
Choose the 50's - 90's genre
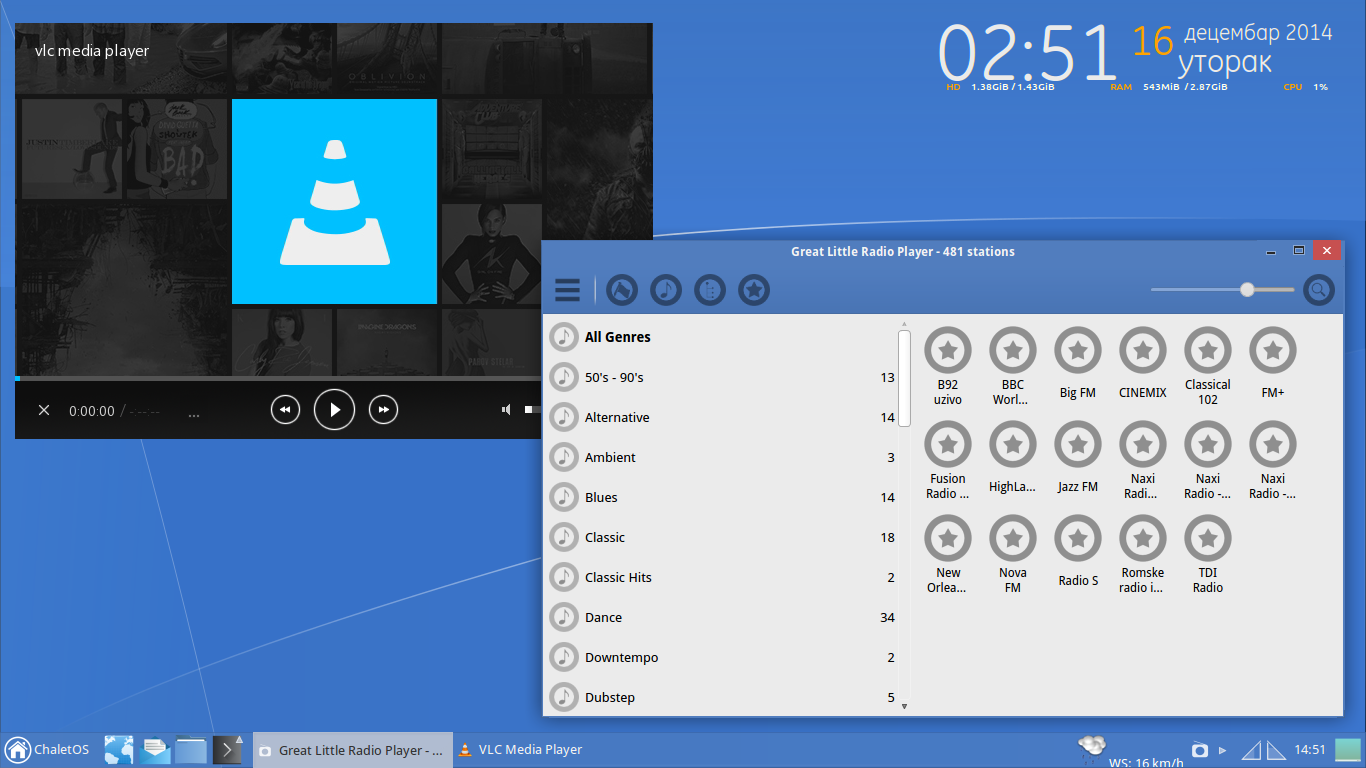pyautogui.click(x=721, y=377)
